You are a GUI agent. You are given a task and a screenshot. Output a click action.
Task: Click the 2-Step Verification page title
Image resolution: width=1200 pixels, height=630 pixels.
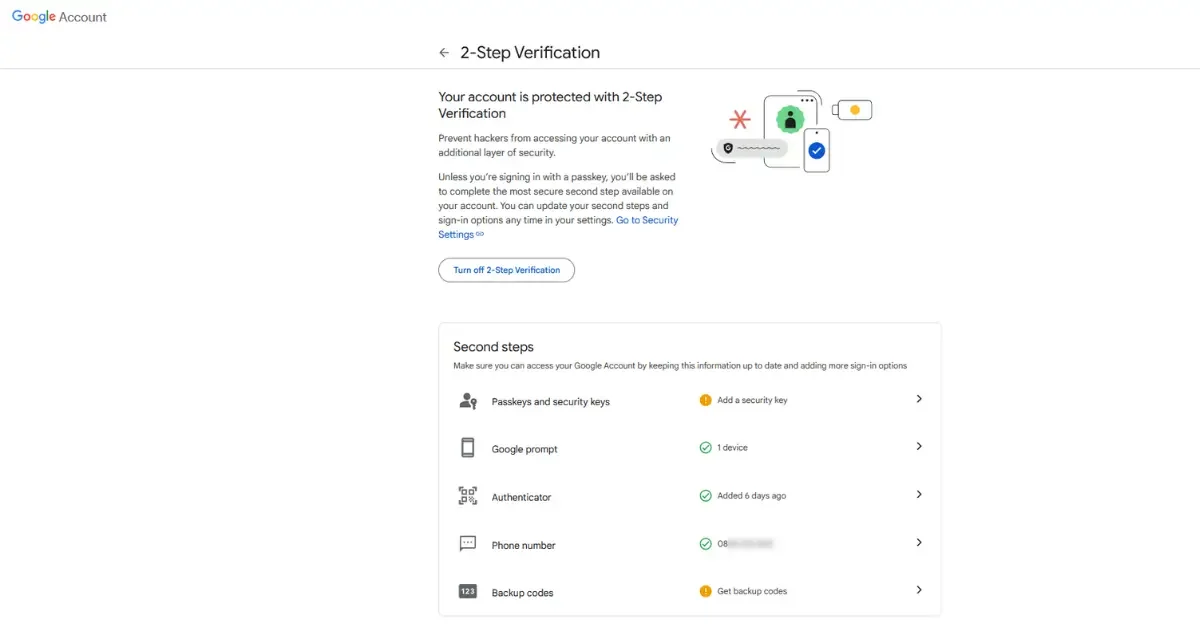click(530, 53)
